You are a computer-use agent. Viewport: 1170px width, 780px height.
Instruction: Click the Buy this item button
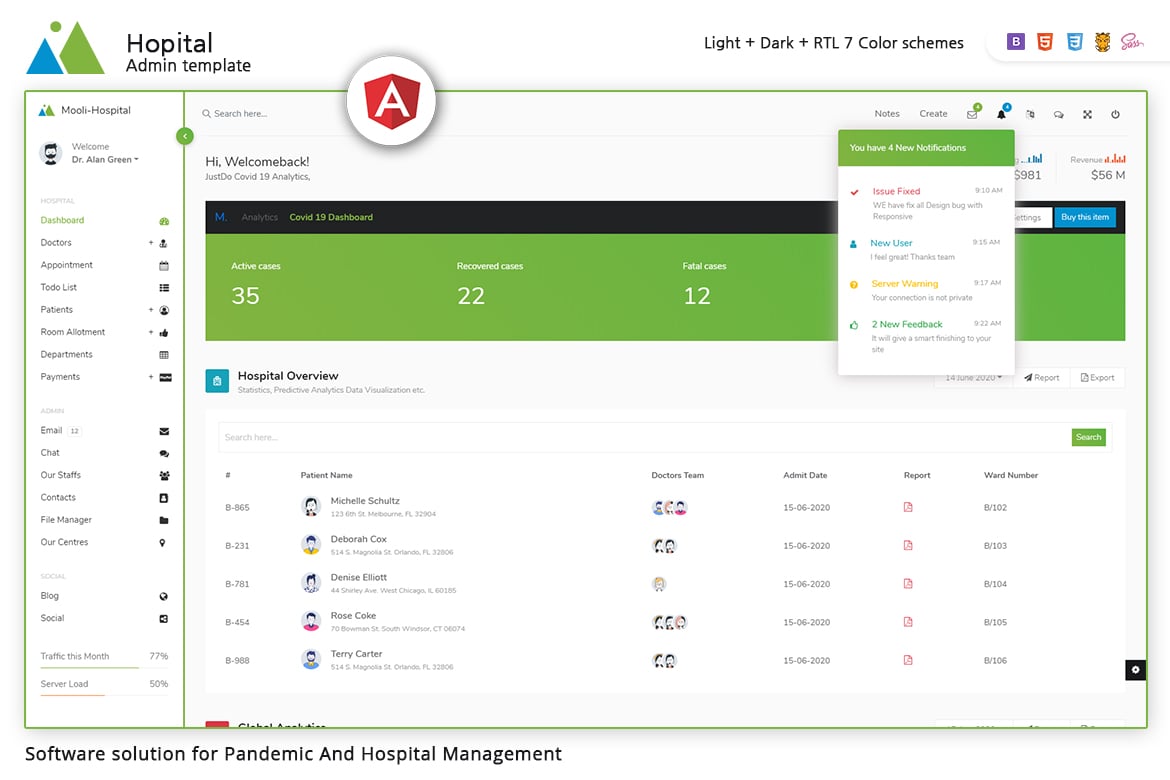coord(1085,217)
